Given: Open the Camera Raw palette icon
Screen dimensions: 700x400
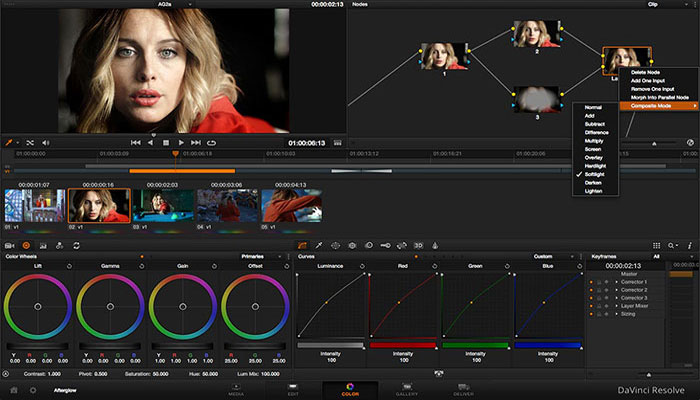Looking at the screenshot, I should 9,246.
